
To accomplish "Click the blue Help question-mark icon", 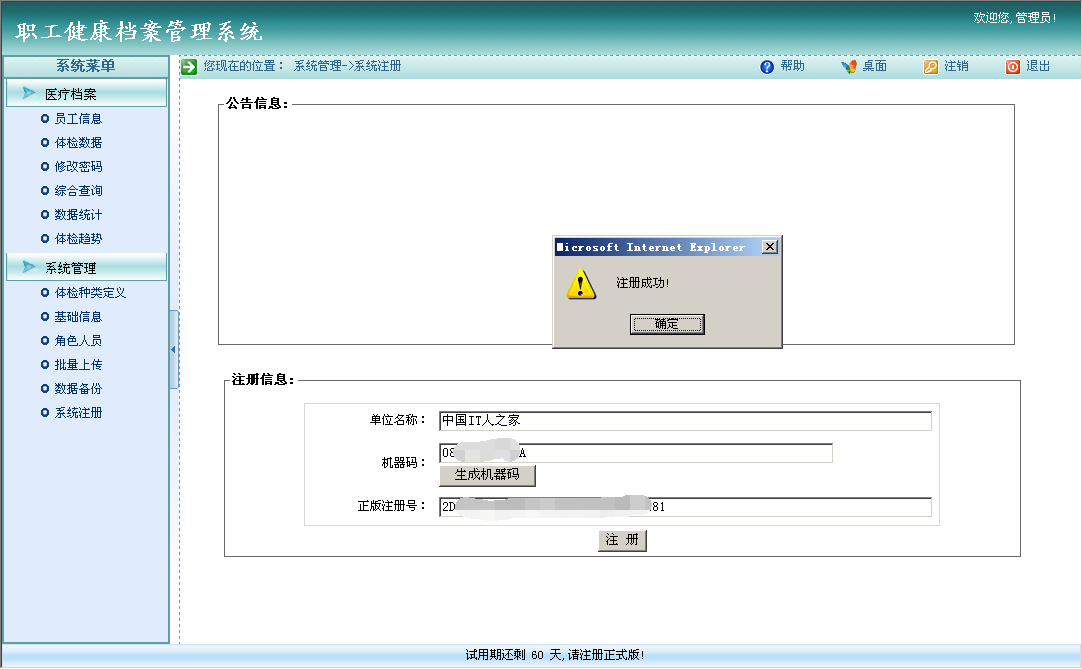I will click(767, 67).
